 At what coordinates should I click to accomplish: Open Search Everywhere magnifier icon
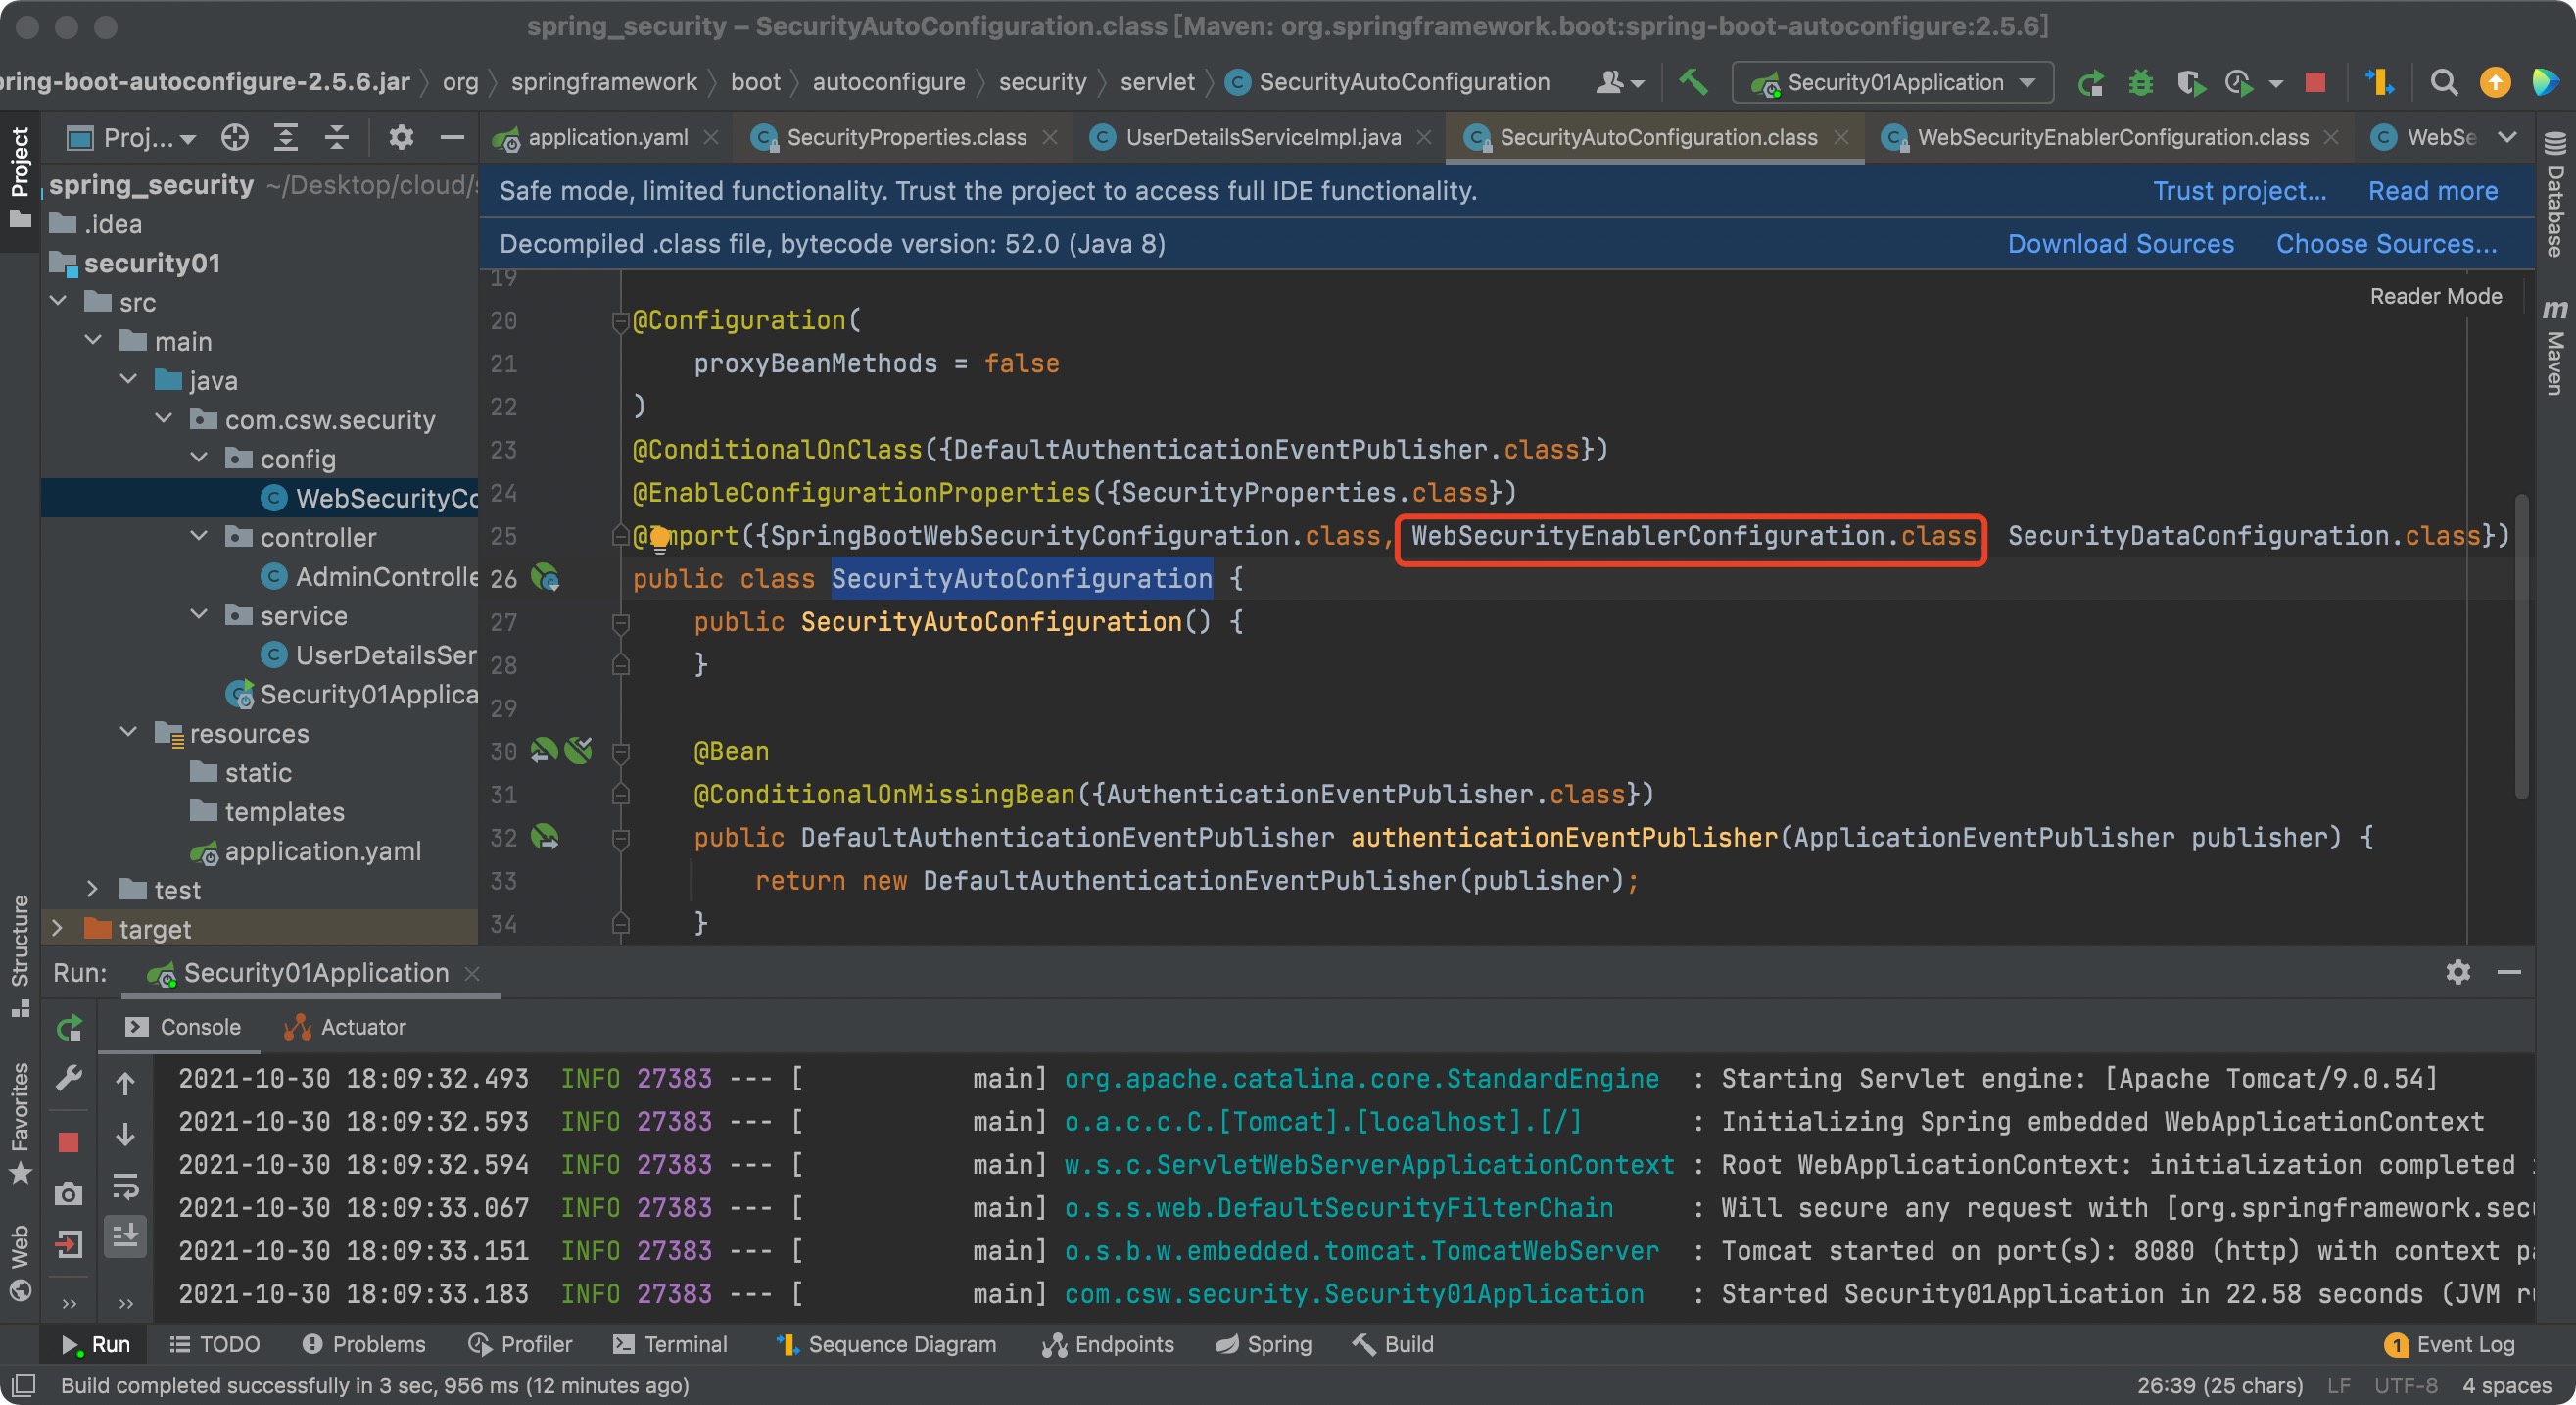pos(2443,82)
